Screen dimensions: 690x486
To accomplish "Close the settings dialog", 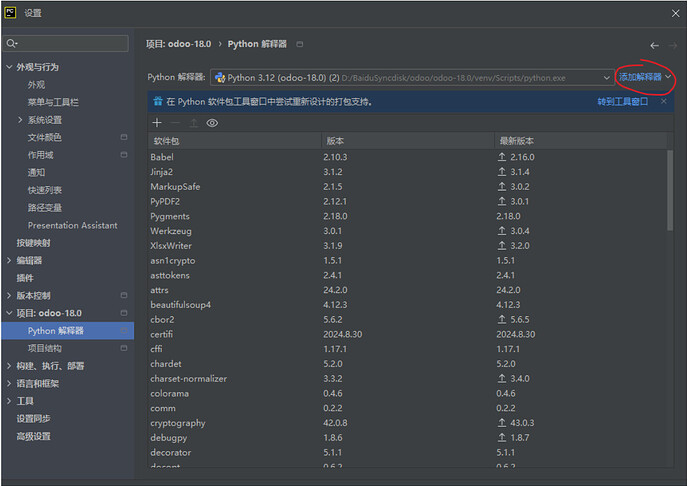I will 675,13.
